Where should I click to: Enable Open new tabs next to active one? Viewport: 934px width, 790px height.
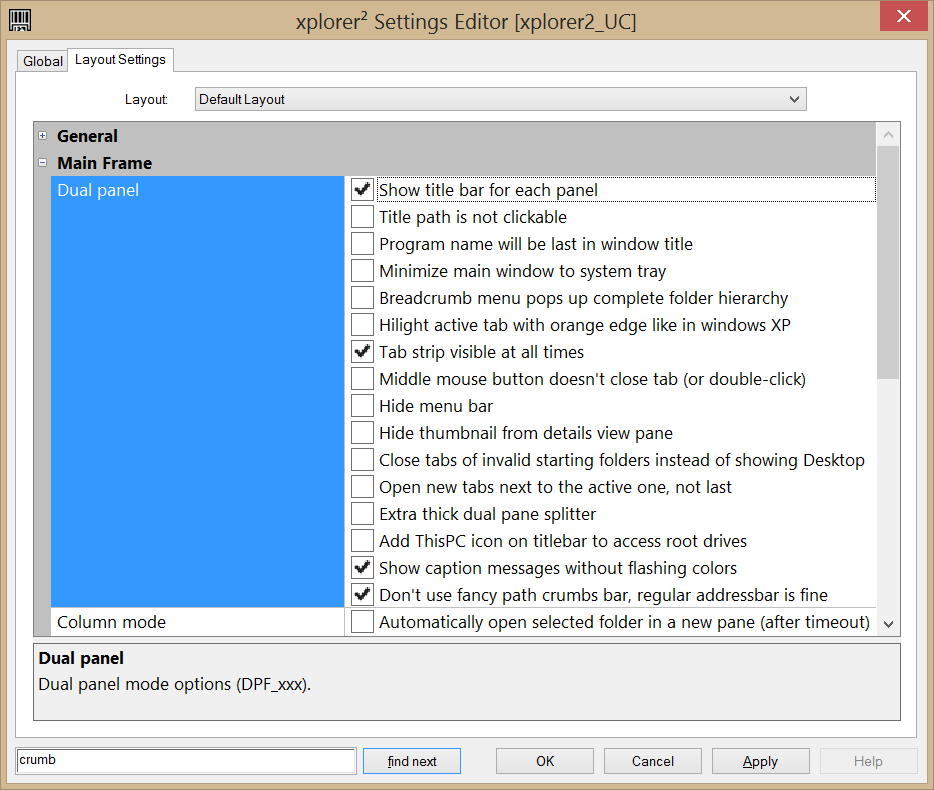tap(362, 487)
